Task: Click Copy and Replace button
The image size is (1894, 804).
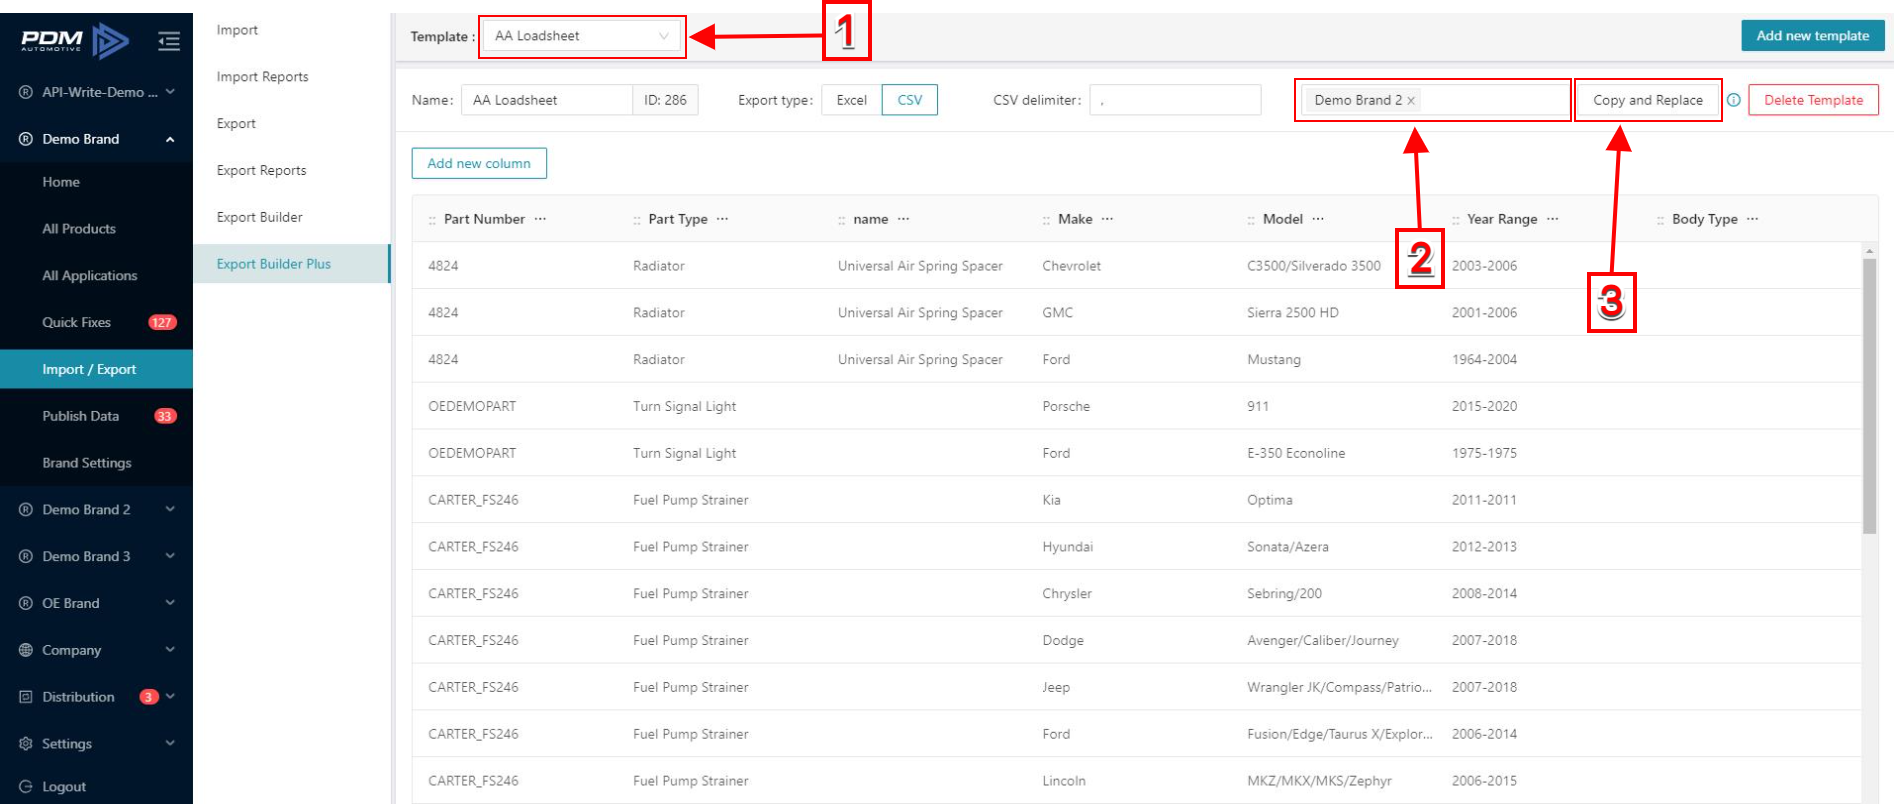Action: [1648, 100]
